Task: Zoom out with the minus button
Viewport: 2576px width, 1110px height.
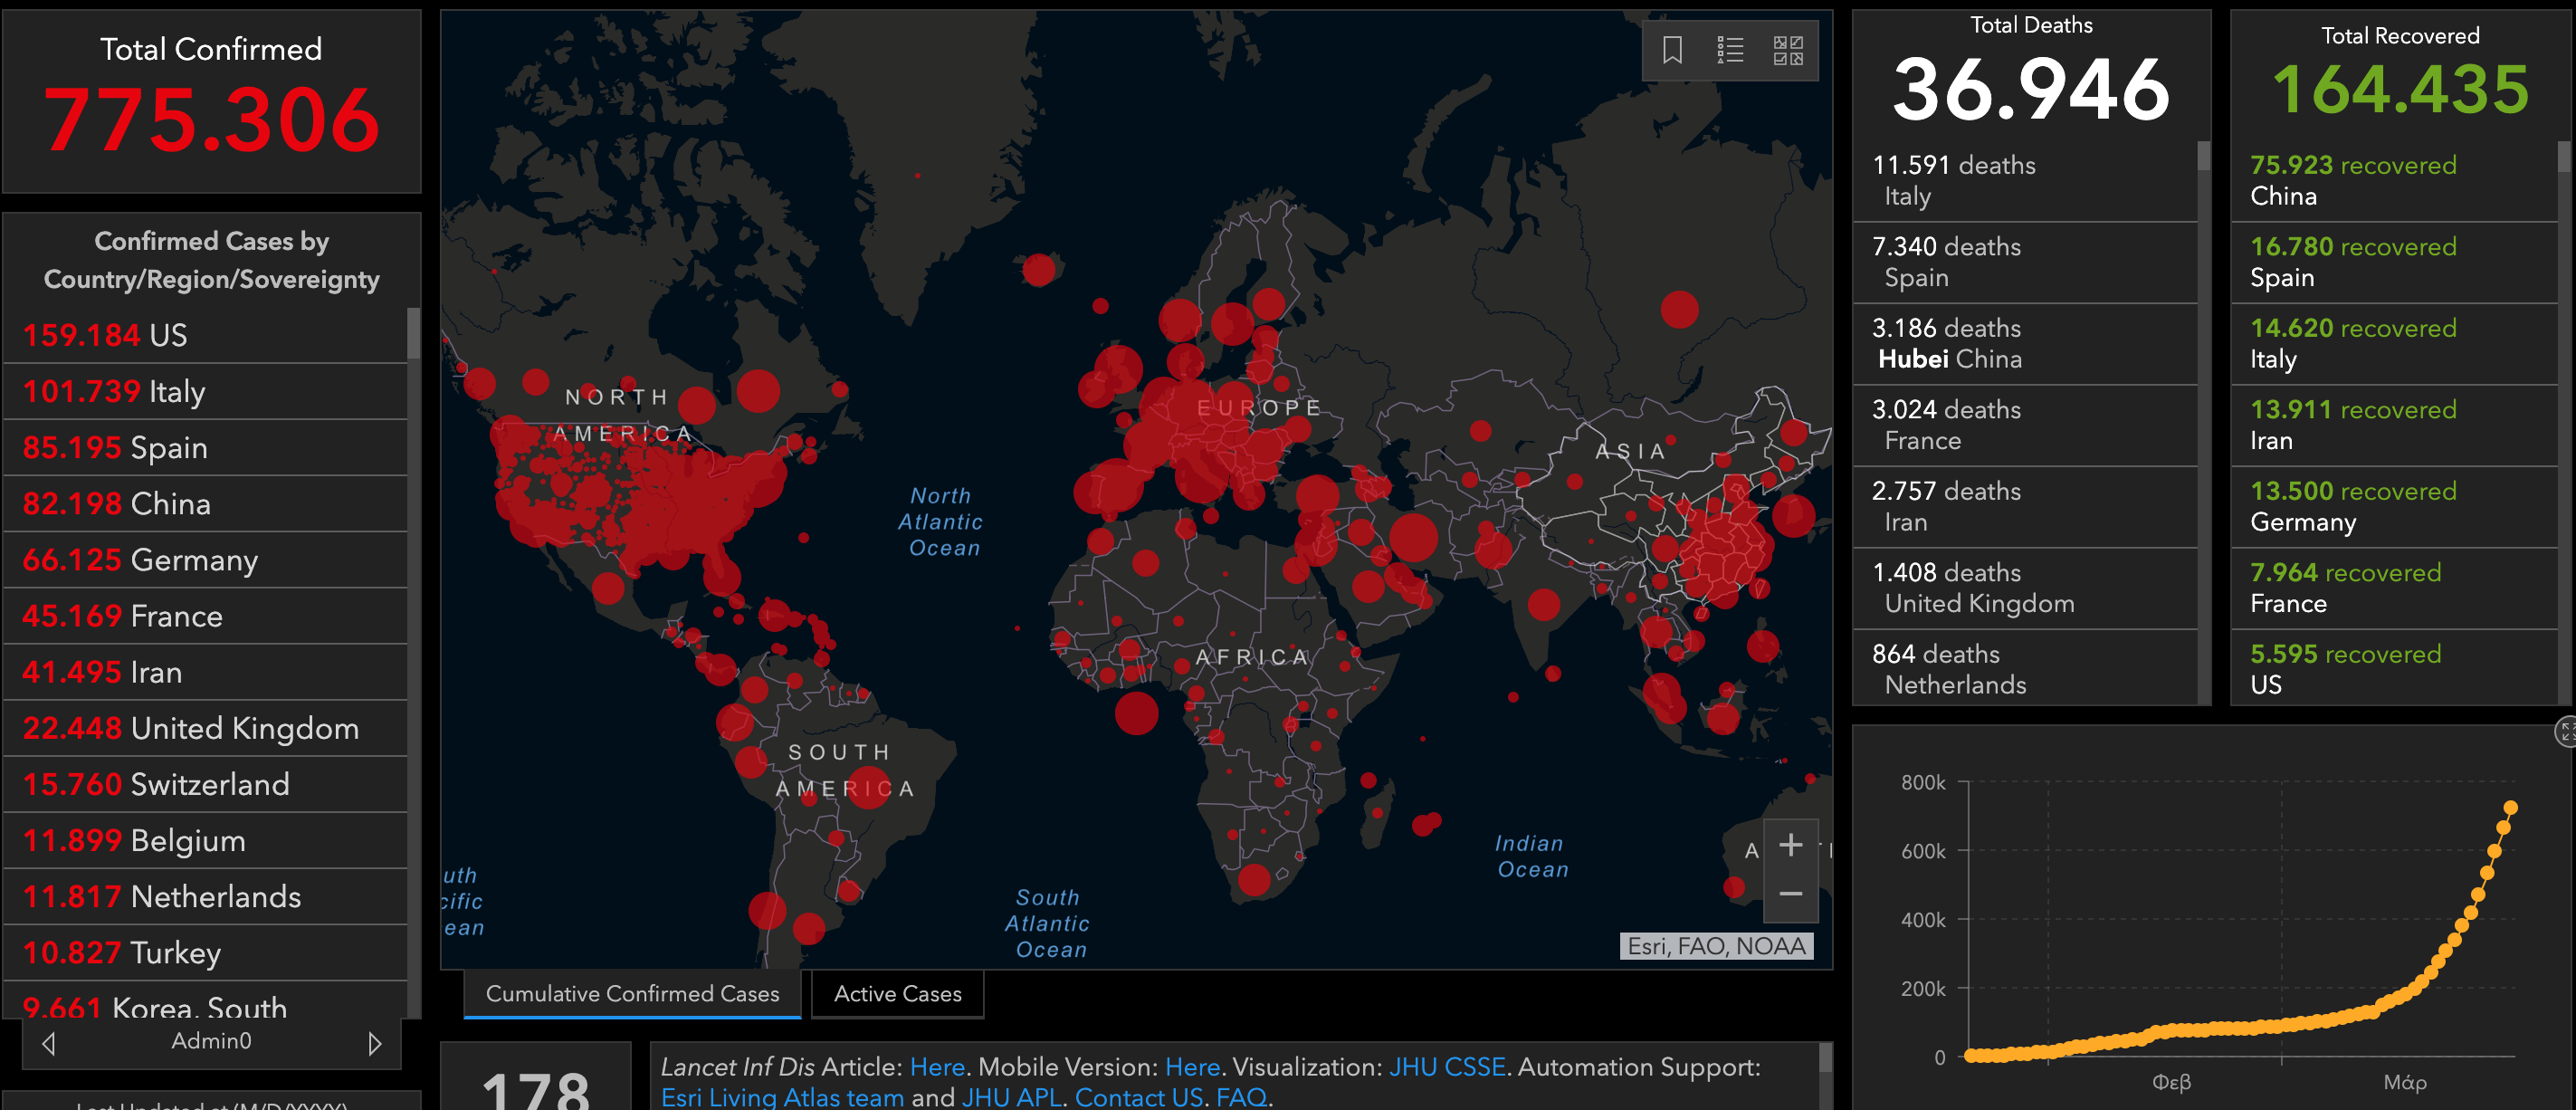Action: pos(1790,894)
